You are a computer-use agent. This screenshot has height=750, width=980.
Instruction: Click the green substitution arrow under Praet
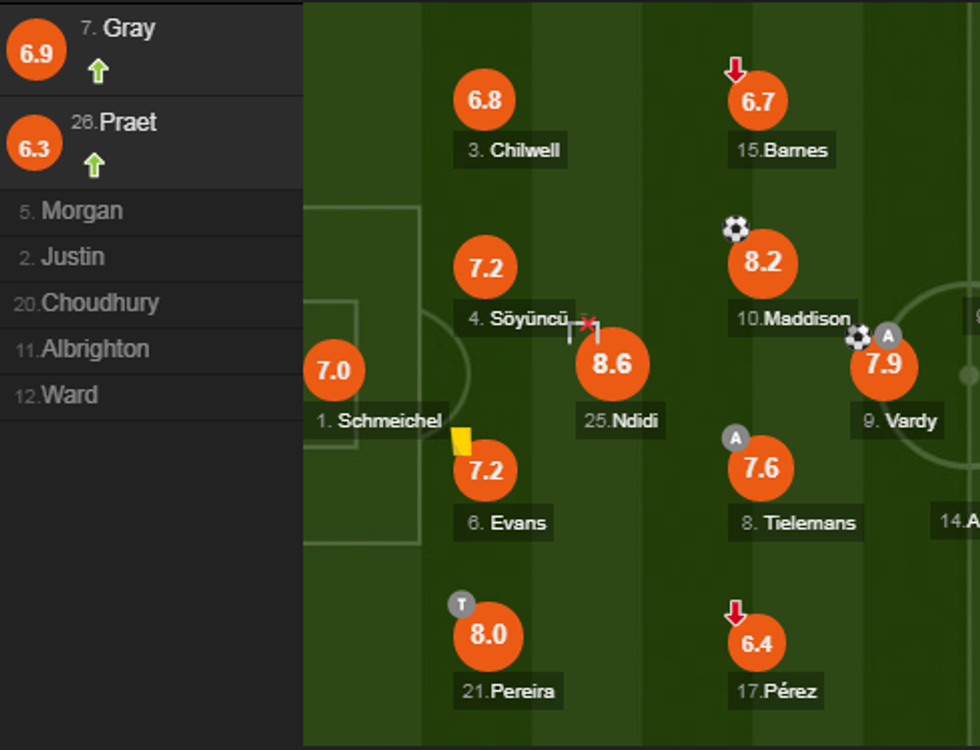94,164
